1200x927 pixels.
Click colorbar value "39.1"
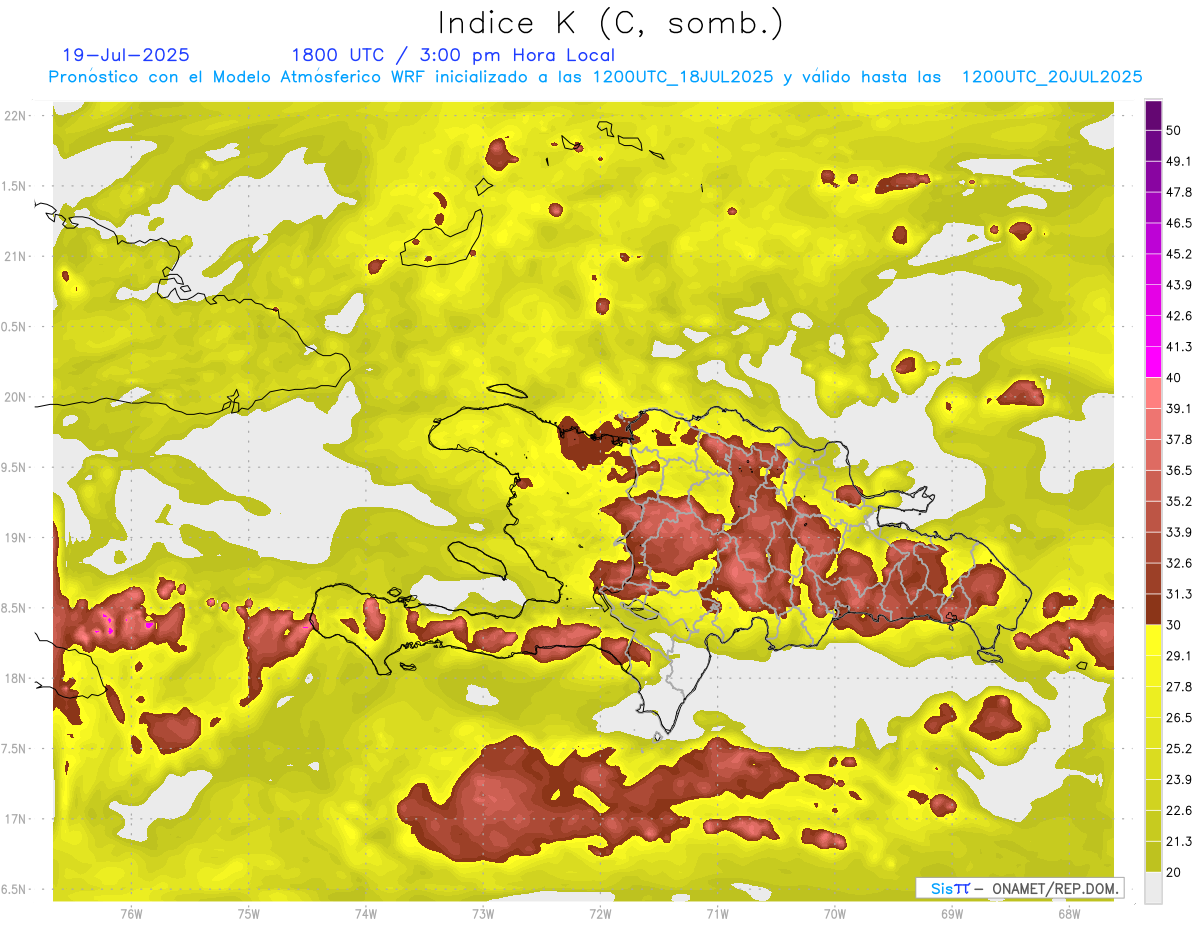pyautogui.click(x=1179, y=408)
